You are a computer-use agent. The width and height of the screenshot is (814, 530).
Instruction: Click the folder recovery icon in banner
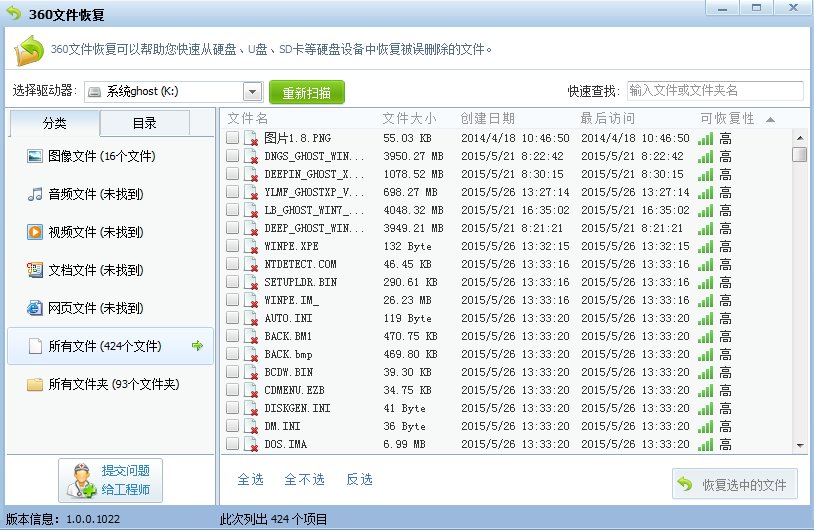[29, 50]
